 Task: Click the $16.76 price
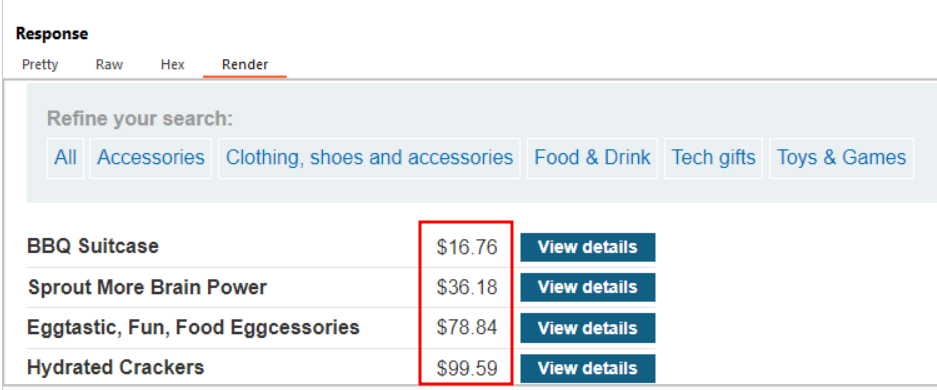tap(467, 247)
